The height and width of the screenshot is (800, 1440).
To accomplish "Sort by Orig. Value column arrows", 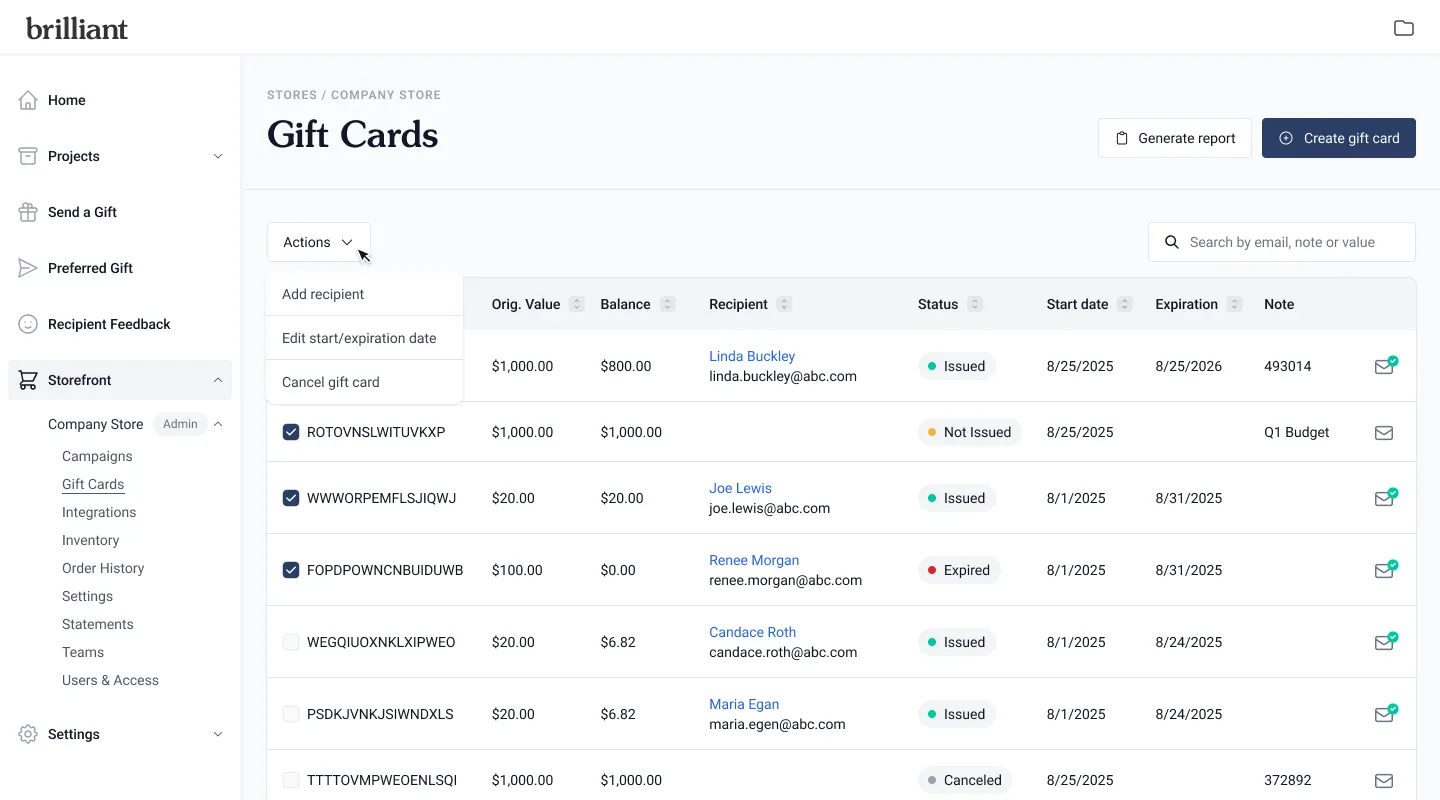I will pos(577,304).
